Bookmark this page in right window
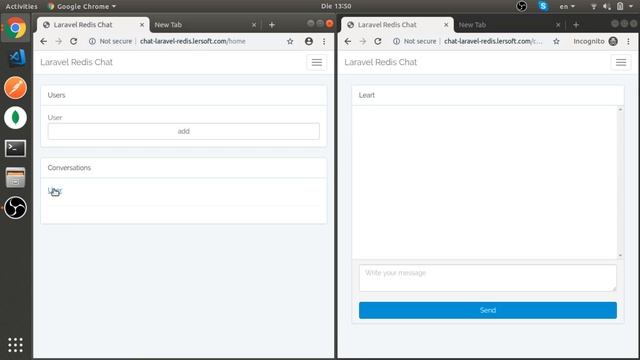640x360 pixels. pos(556,41)
